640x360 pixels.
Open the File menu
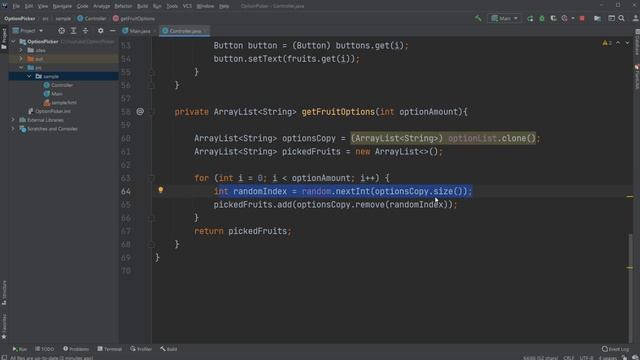(16, 6)
